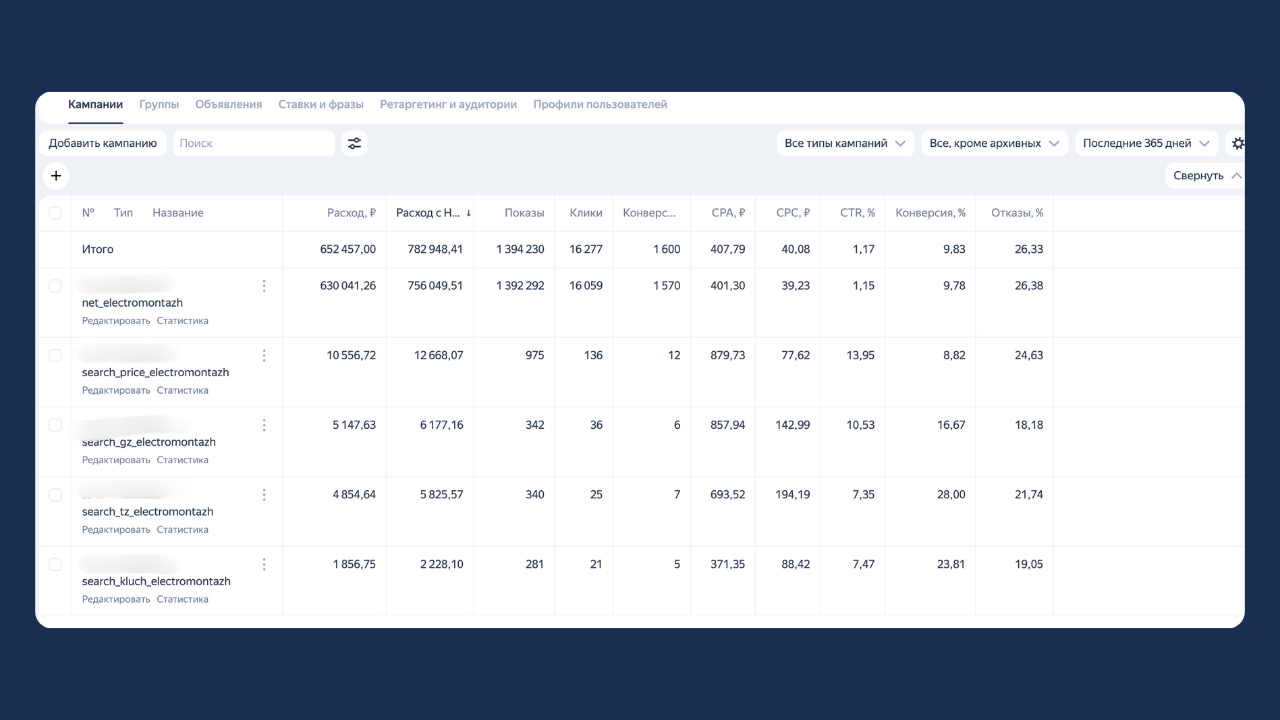Open three-dot menu for net_electromontazh campaign
This screenshot has height=720, width=1280.
(x=264, y=286)
